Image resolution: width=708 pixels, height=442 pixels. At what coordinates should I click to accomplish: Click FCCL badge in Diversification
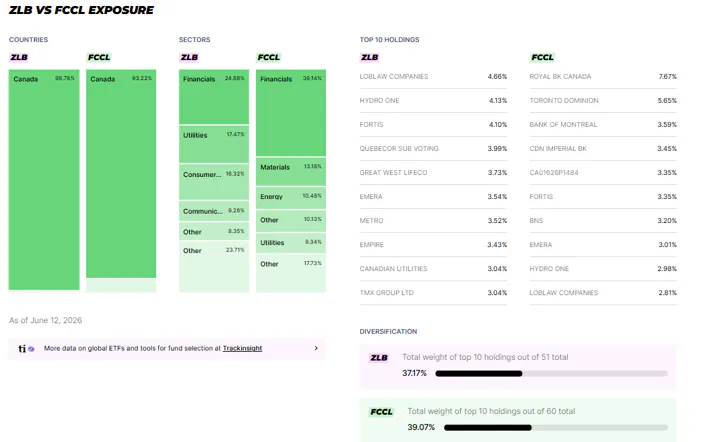(382, 412)
